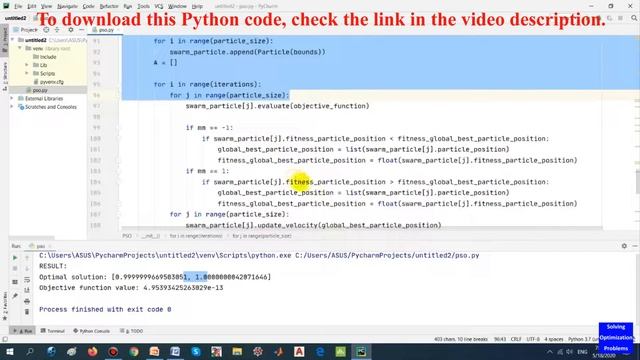Toggle the Favorites tool window stripe
This screenshot has height=360, width=640.
4,306
